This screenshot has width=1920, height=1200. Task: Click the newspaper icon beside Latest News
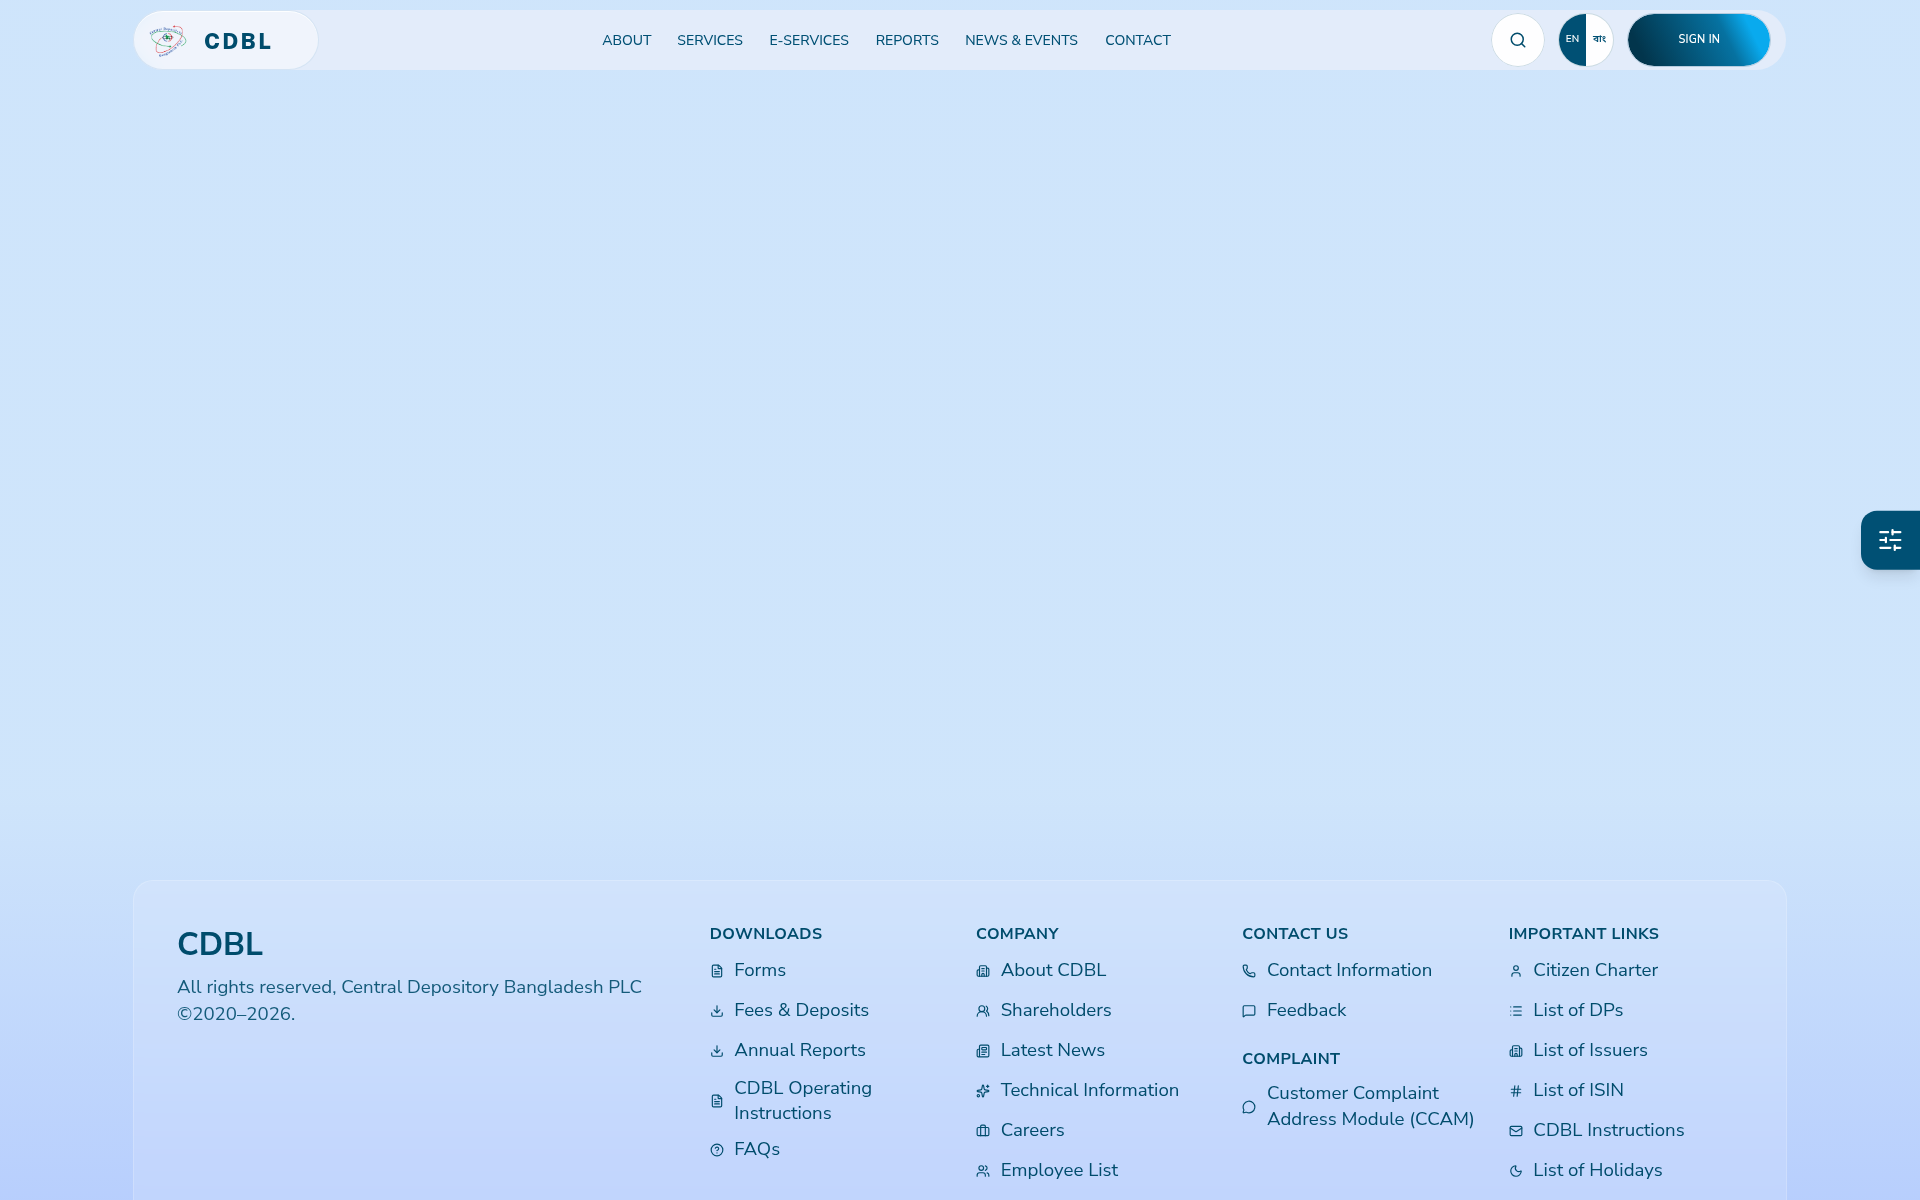tap(983, 1051)
